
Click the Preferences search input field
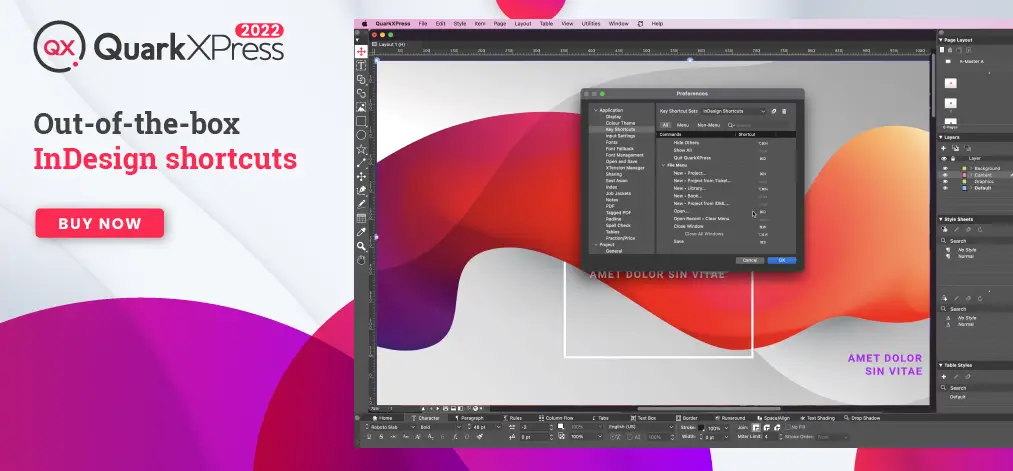[758, 125]
